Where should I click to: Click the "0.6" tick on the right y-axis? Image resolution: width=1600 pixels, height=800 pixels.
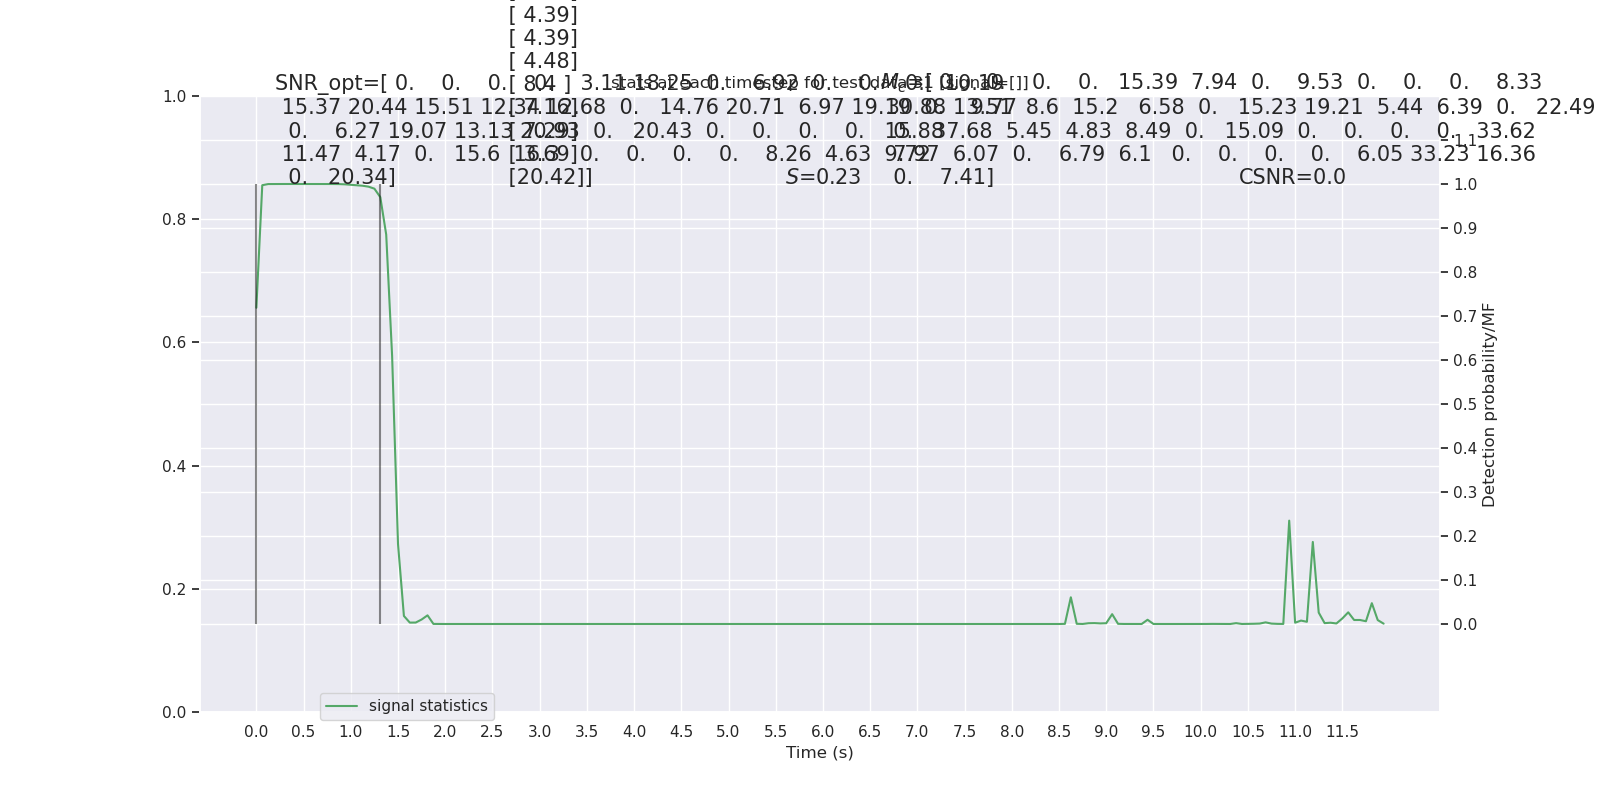[1465, 360]
